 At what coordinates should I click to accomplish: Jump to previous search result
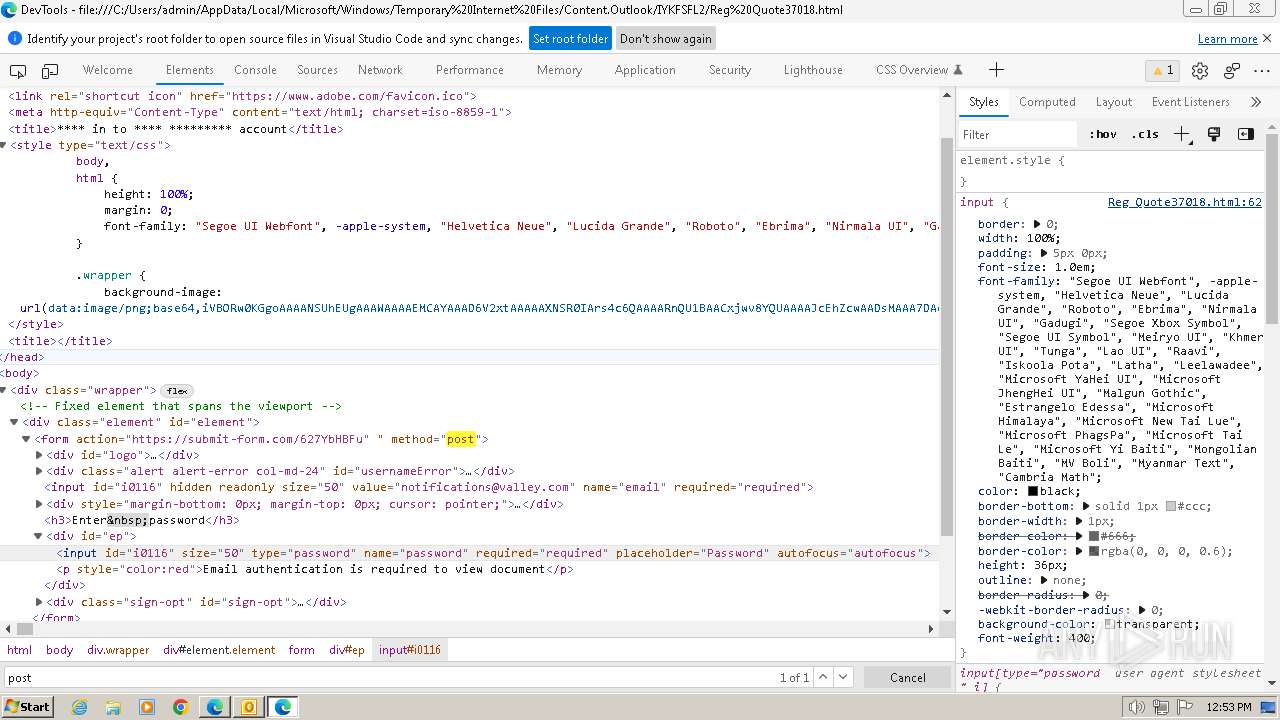tap(823, 677)
